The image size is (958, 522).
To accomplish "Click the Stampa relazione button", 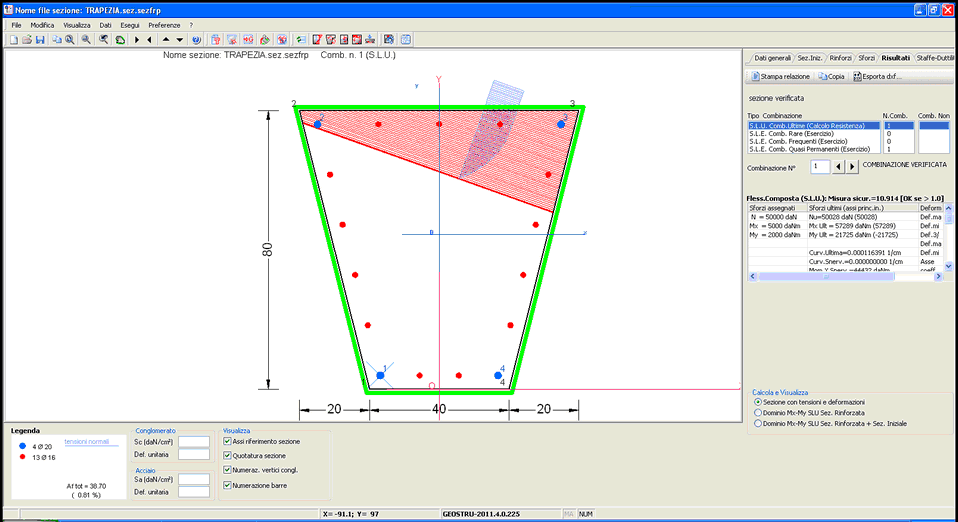I will coord(780,76).
